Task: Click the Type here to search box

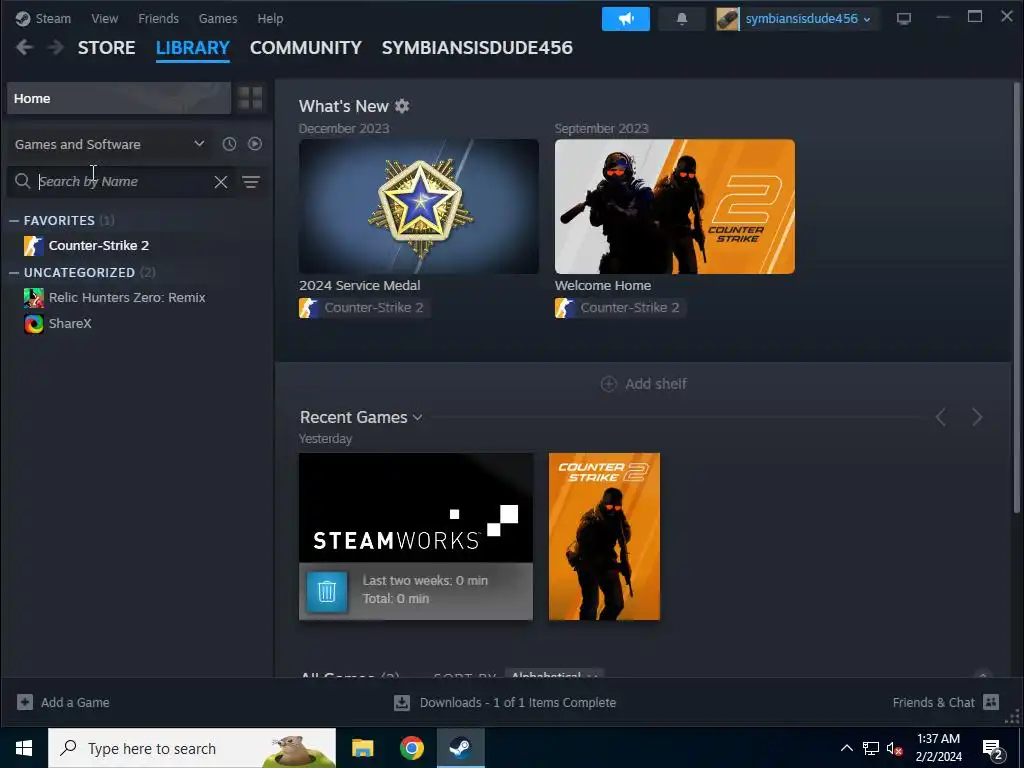Action: [192, 748]
